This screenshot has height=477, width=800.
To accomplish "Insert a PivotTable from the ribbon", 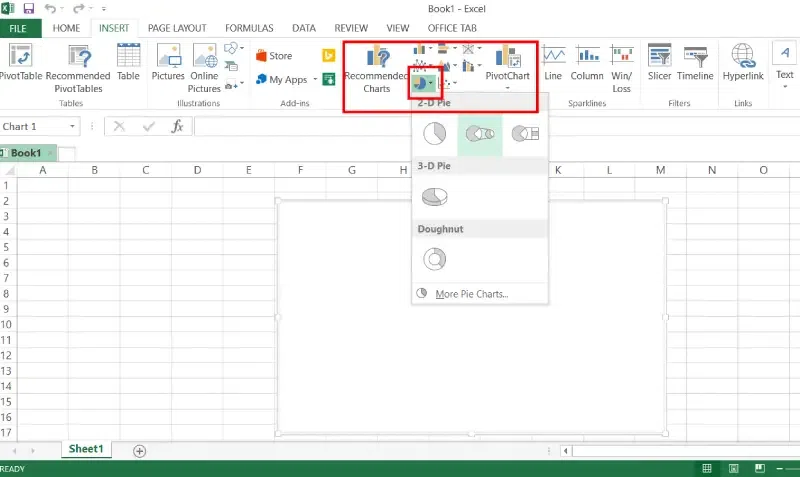I will pos(20,62).
